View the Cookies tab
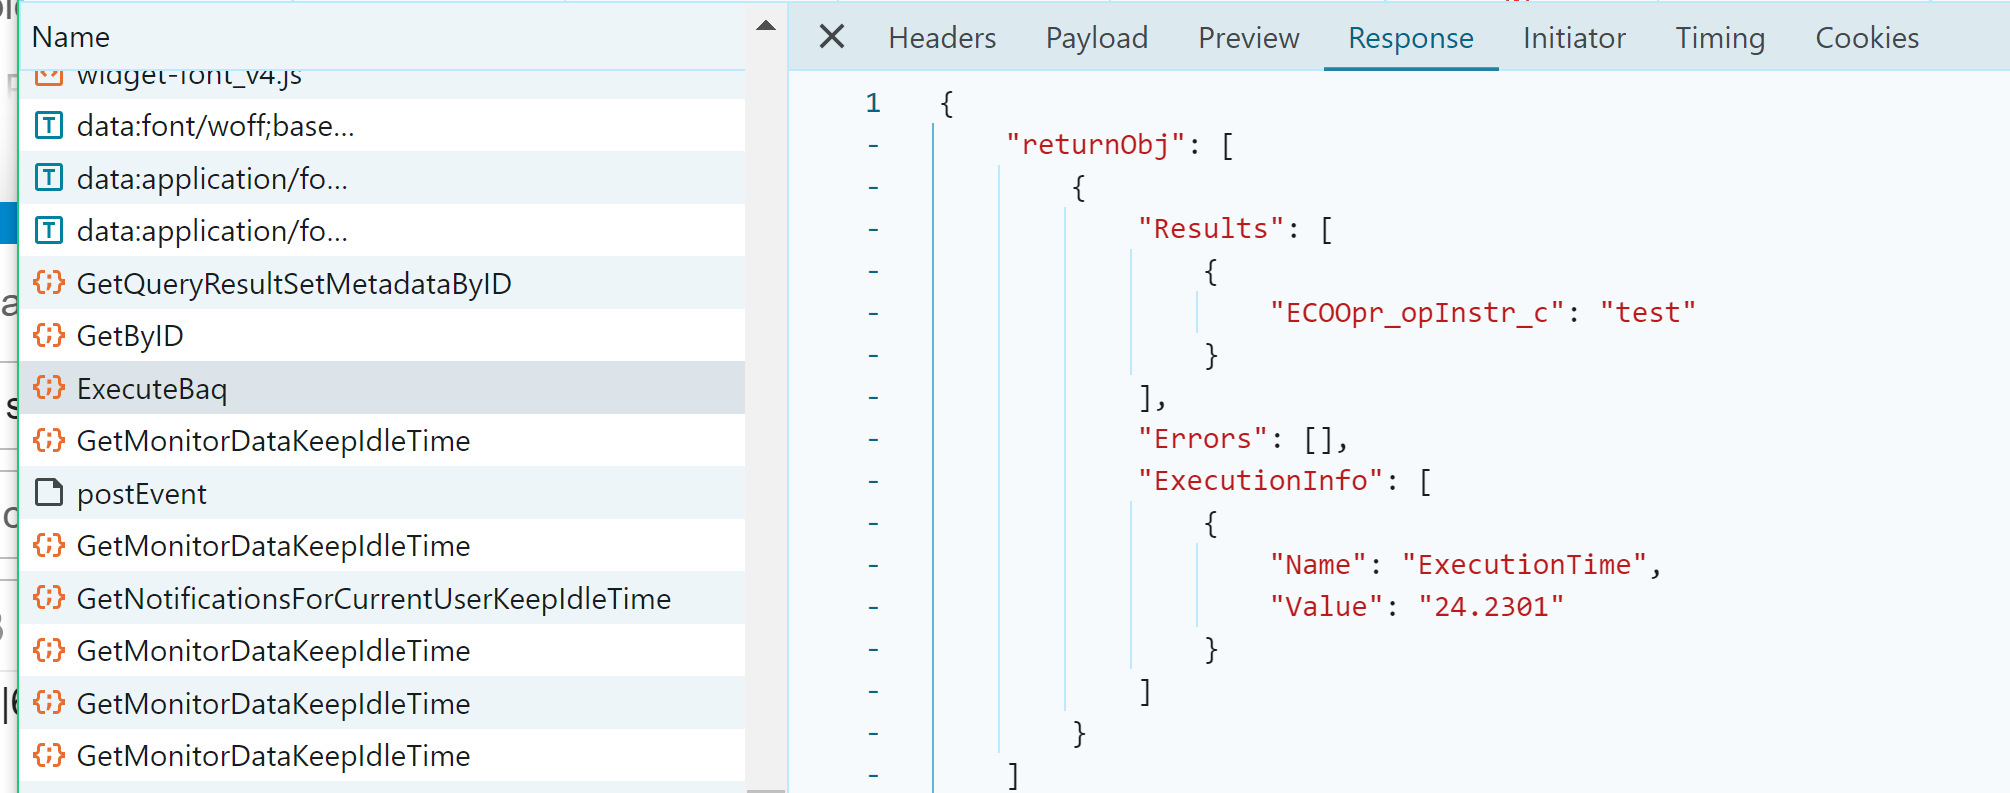This screenshot has width=2010, height=793. coord(1866,38)
